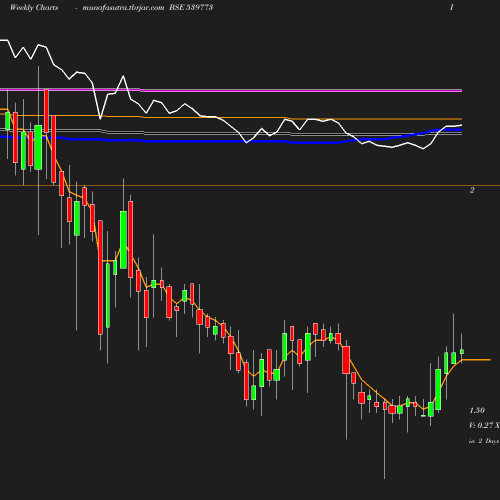Click the axis label '1' at top right
This screenshot has width=500, height=500.
pos(452,7)
